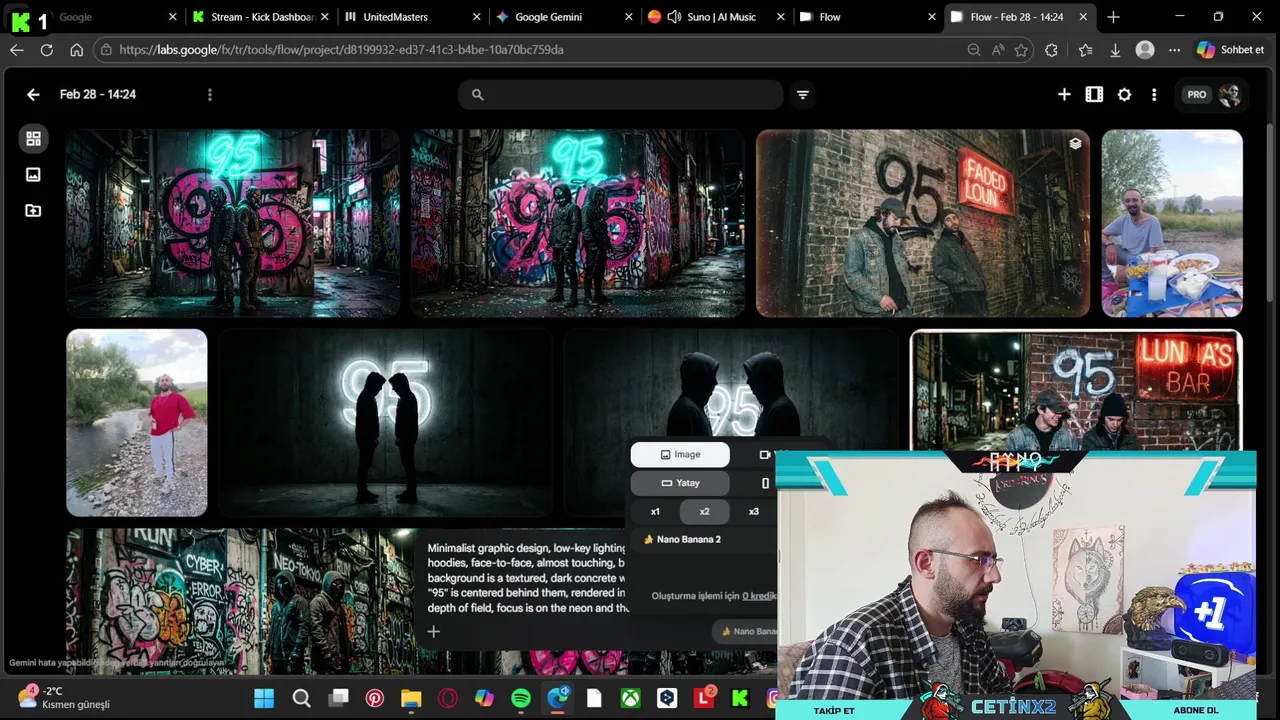This screenshot has width=1280, height=720.
Task: Choose the portrait orientation option
Action: (766, 483)
